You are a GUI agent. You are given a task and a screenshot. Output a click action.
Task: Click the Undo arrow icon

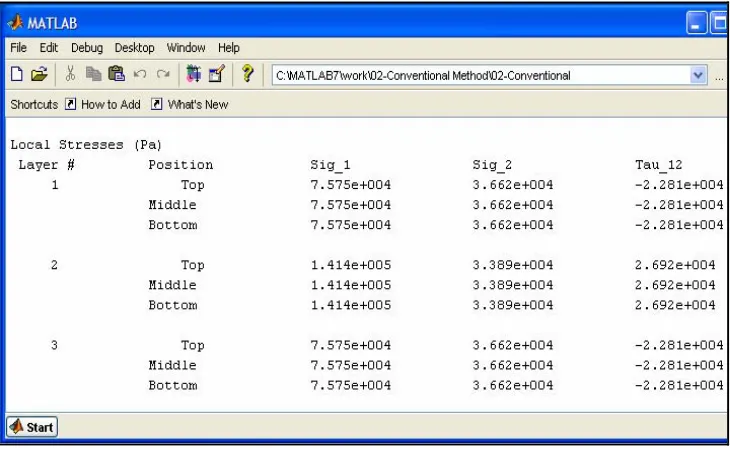140,74
